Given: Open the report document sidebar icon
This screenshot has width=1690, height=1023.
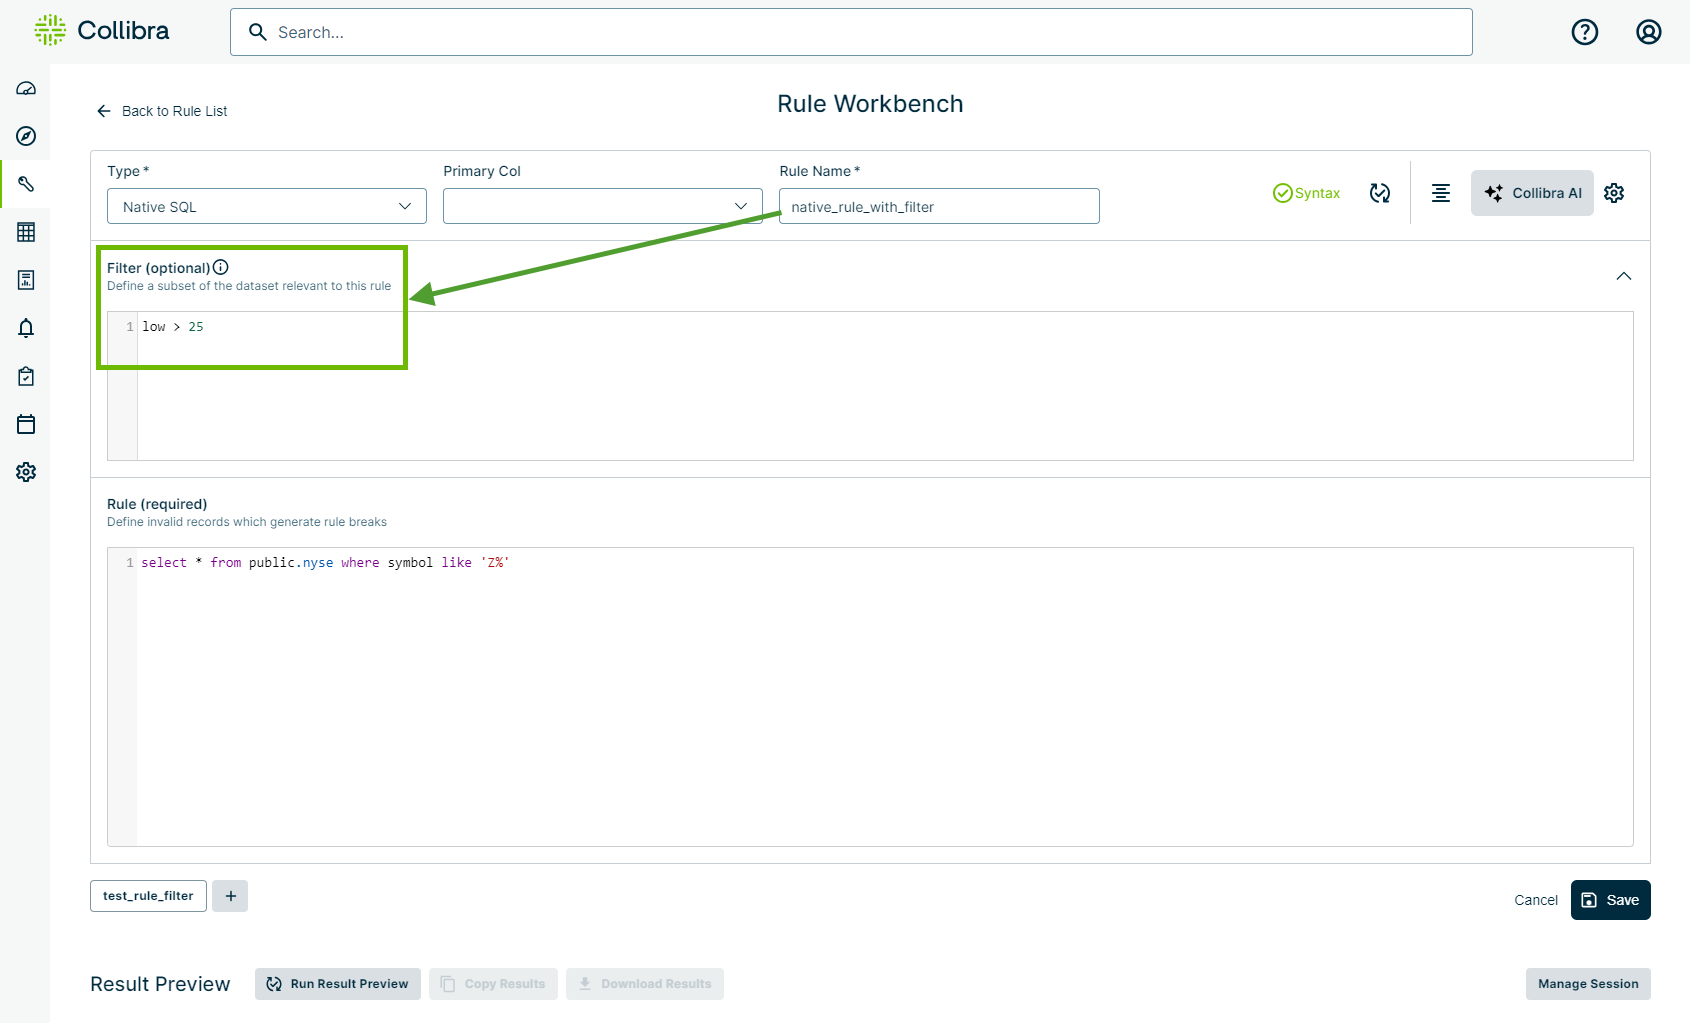Looking at the screenshot, I should click(x=26, y=280).
